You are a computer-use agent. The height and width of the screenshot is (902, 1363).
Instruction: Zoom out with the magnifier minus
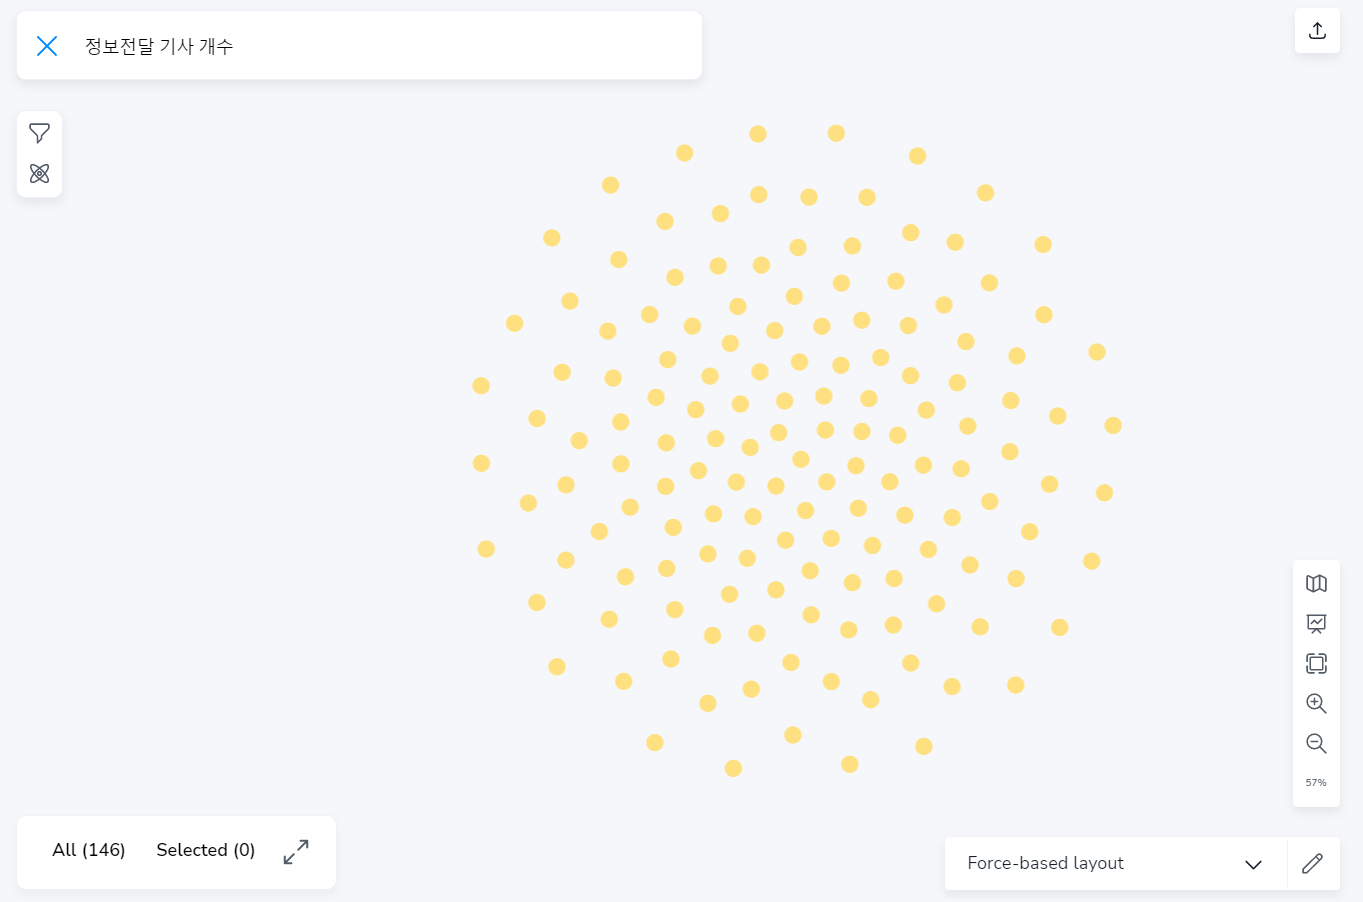coord(1316,743)
